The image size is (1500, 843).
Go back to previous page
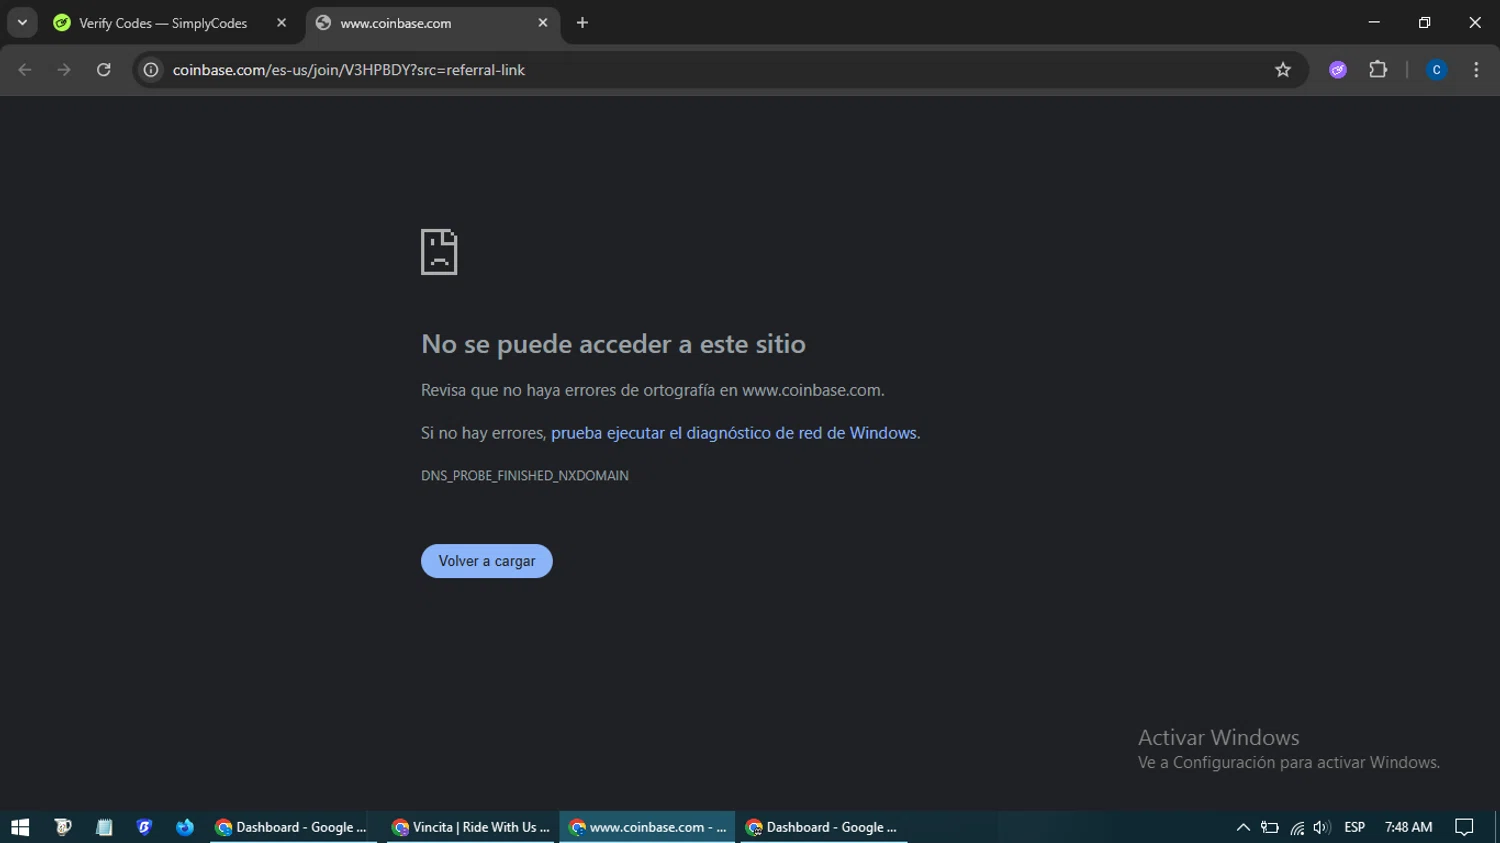25,70
